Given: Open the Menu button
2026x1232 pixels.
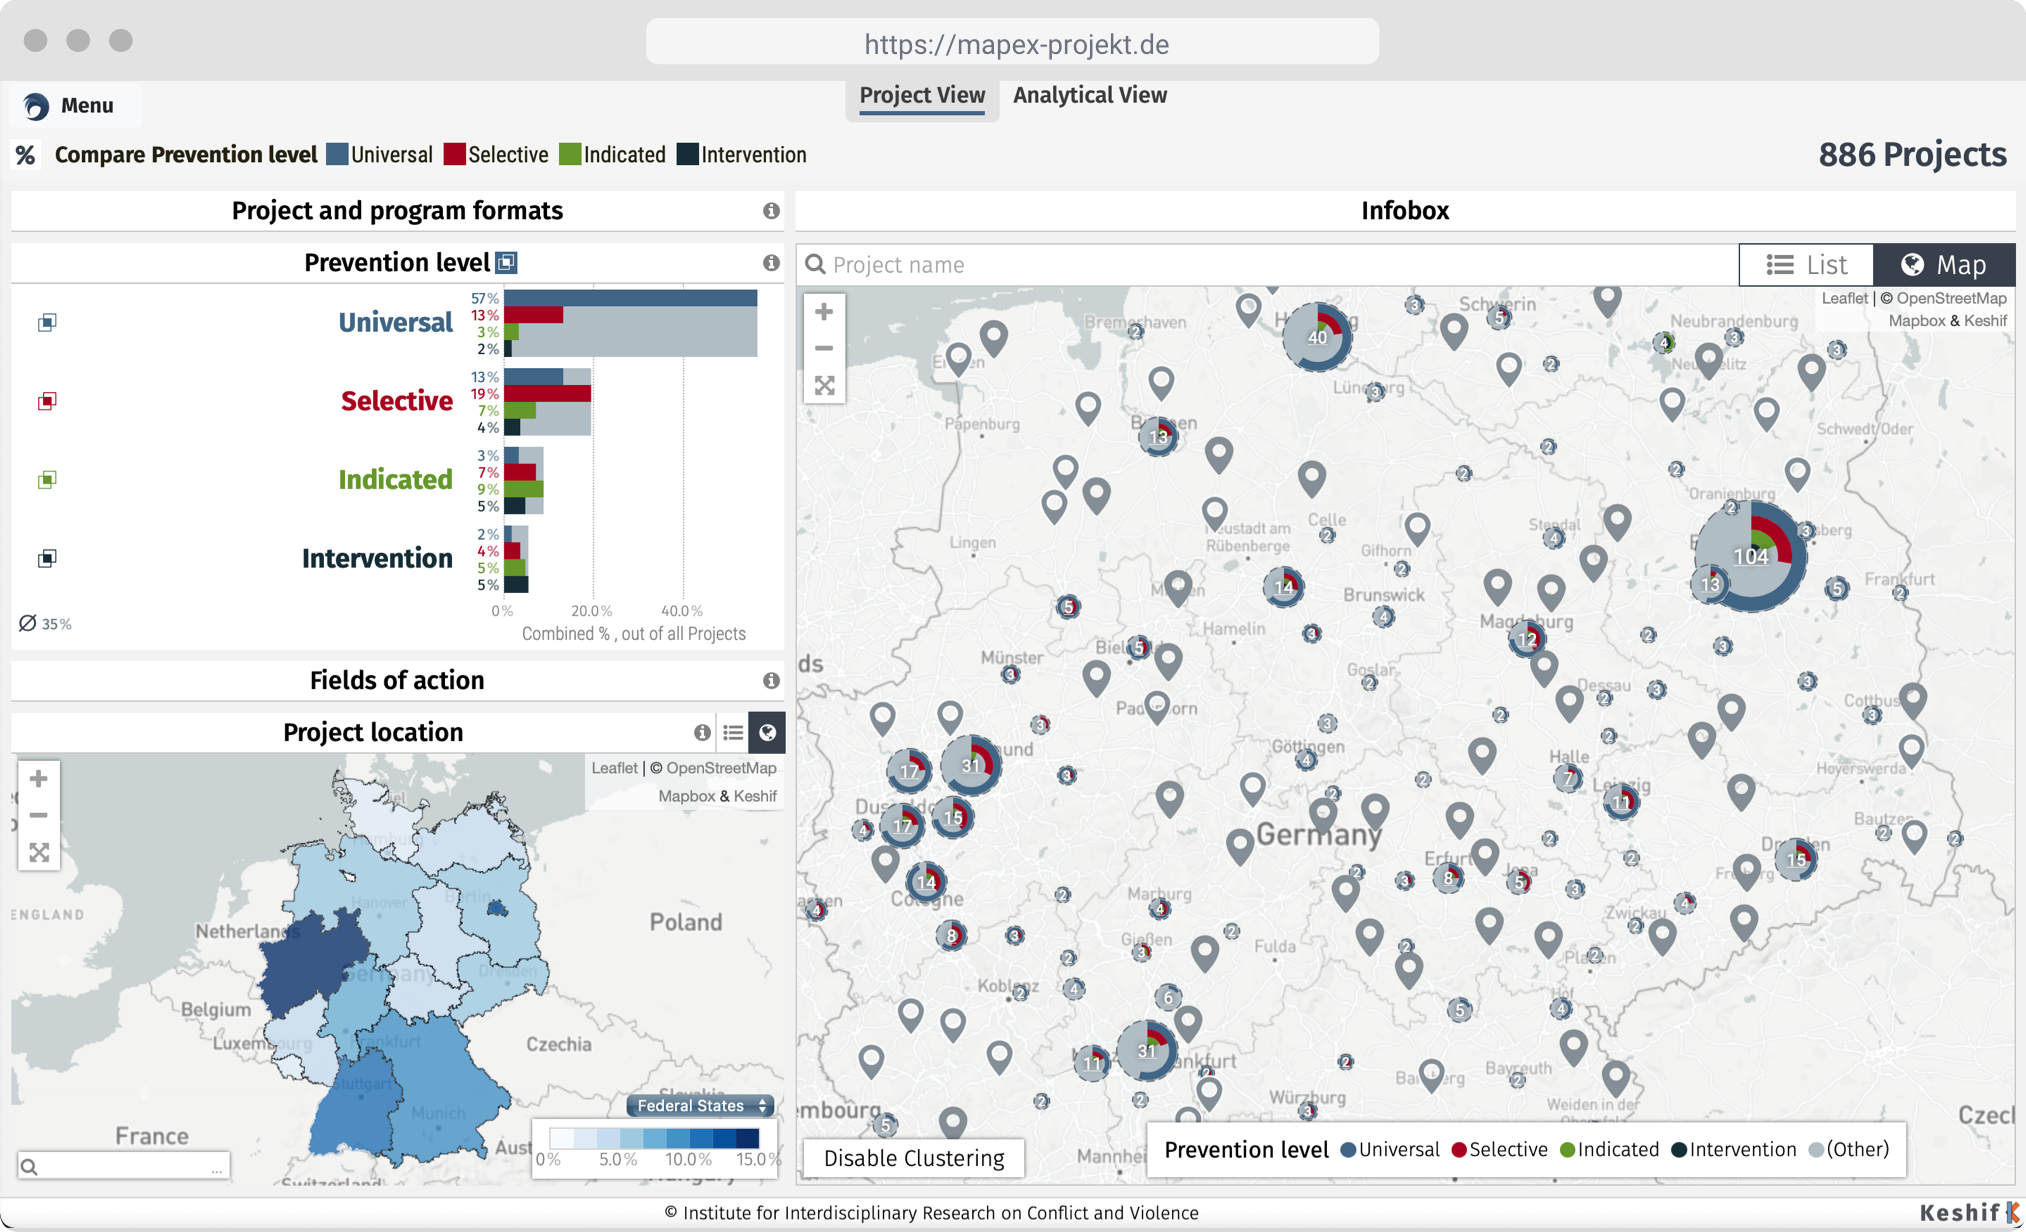Looking at the screenshot, I should 70,105.
